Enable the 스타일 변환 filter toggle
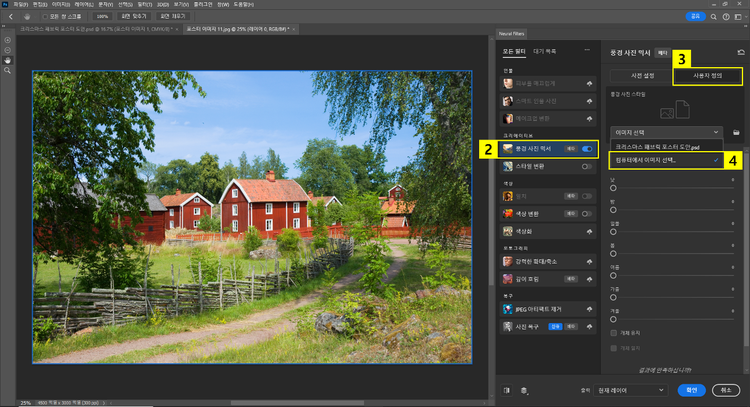Image resolution: width=750 pixels, height=407 pixels. (x=587, y=166)
